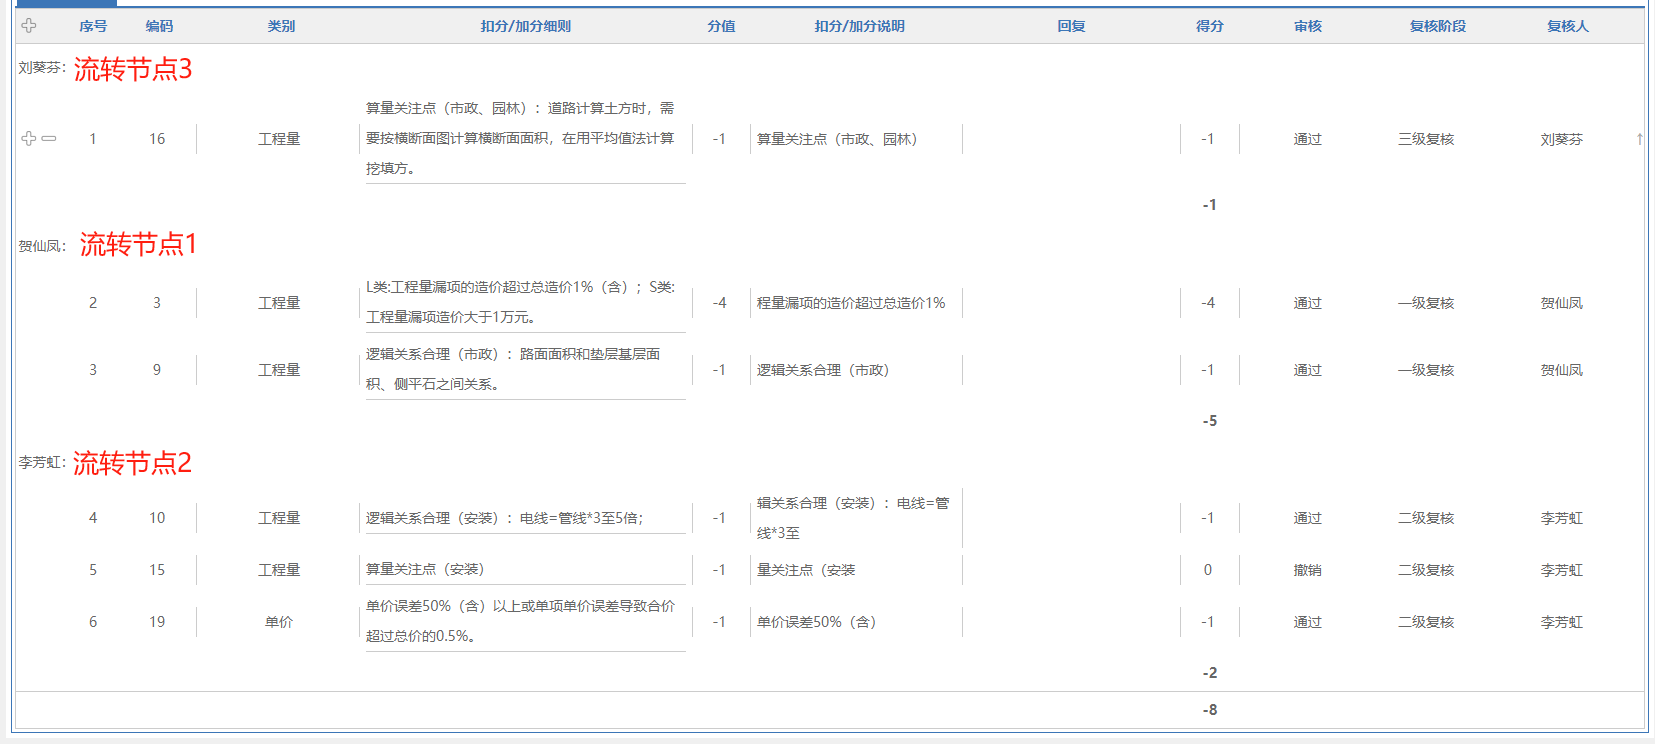This screenshot has width=1655, height=744.
Task: Click reviewer 刘葵芬 in row 1
Action: point(1562,139)
